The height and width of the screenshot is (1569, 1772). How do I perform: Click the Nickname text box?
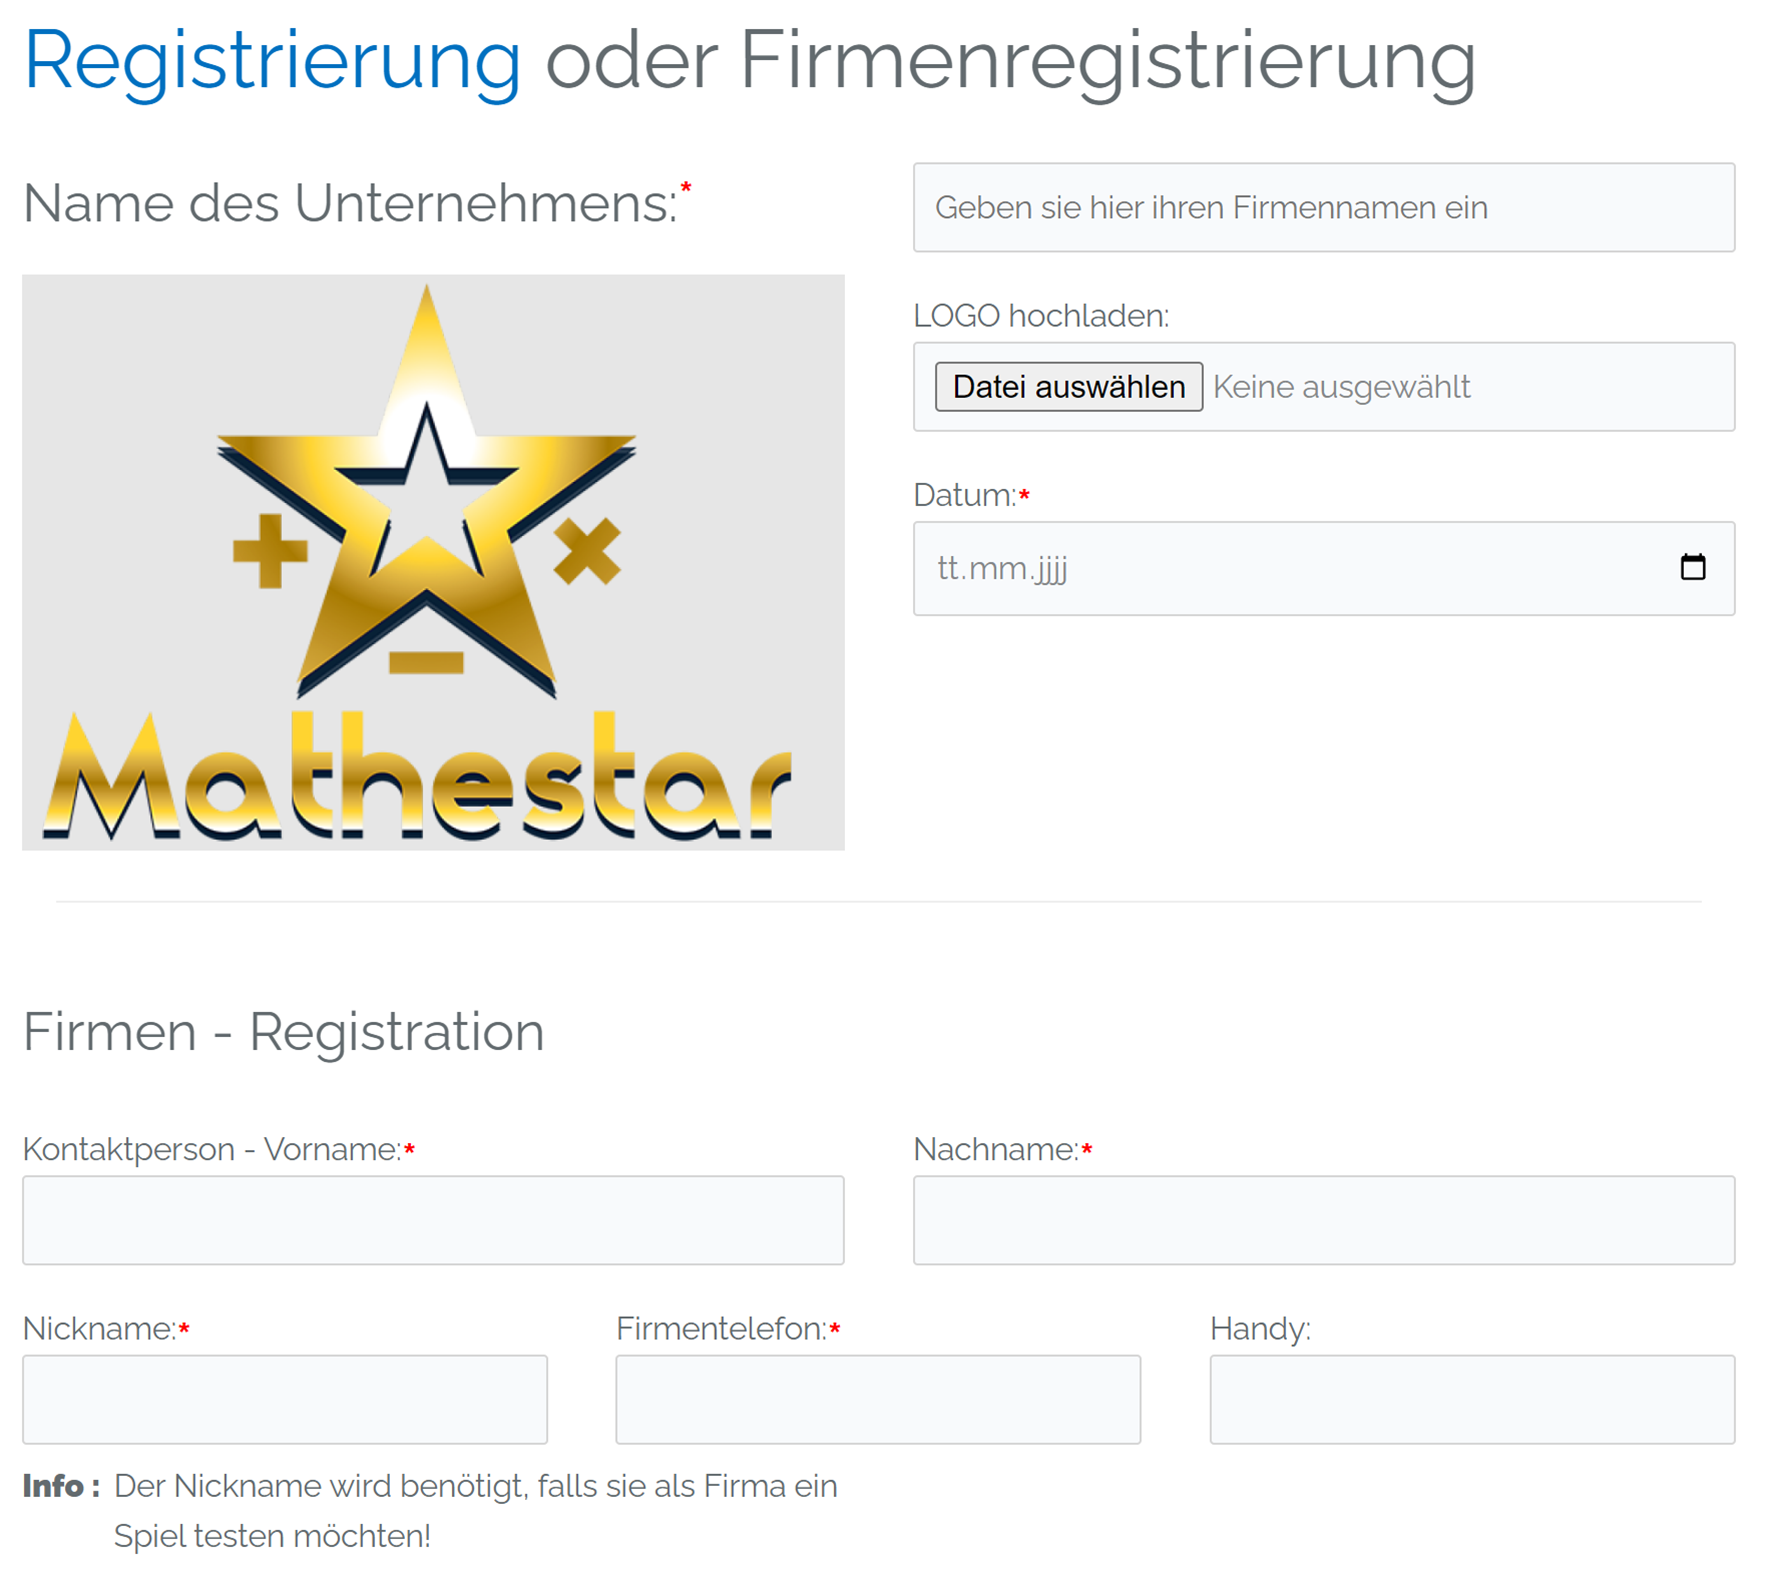click(x=285, y=1399)
